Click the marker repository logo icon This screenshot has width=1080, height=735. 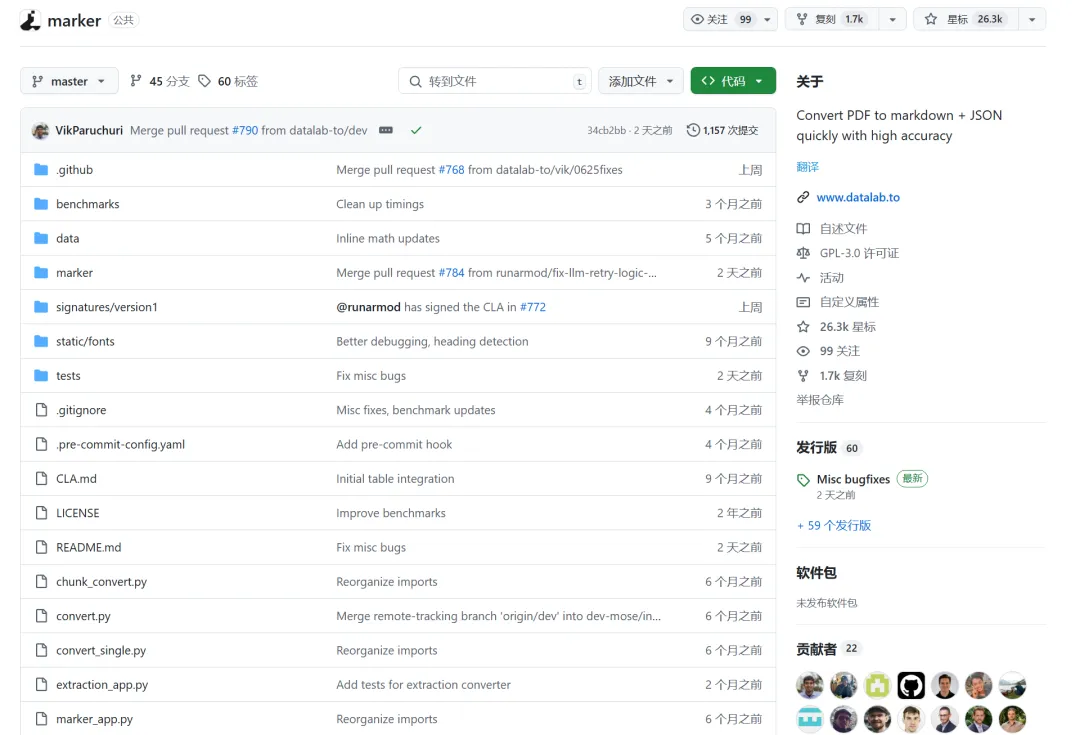[30, 20]
